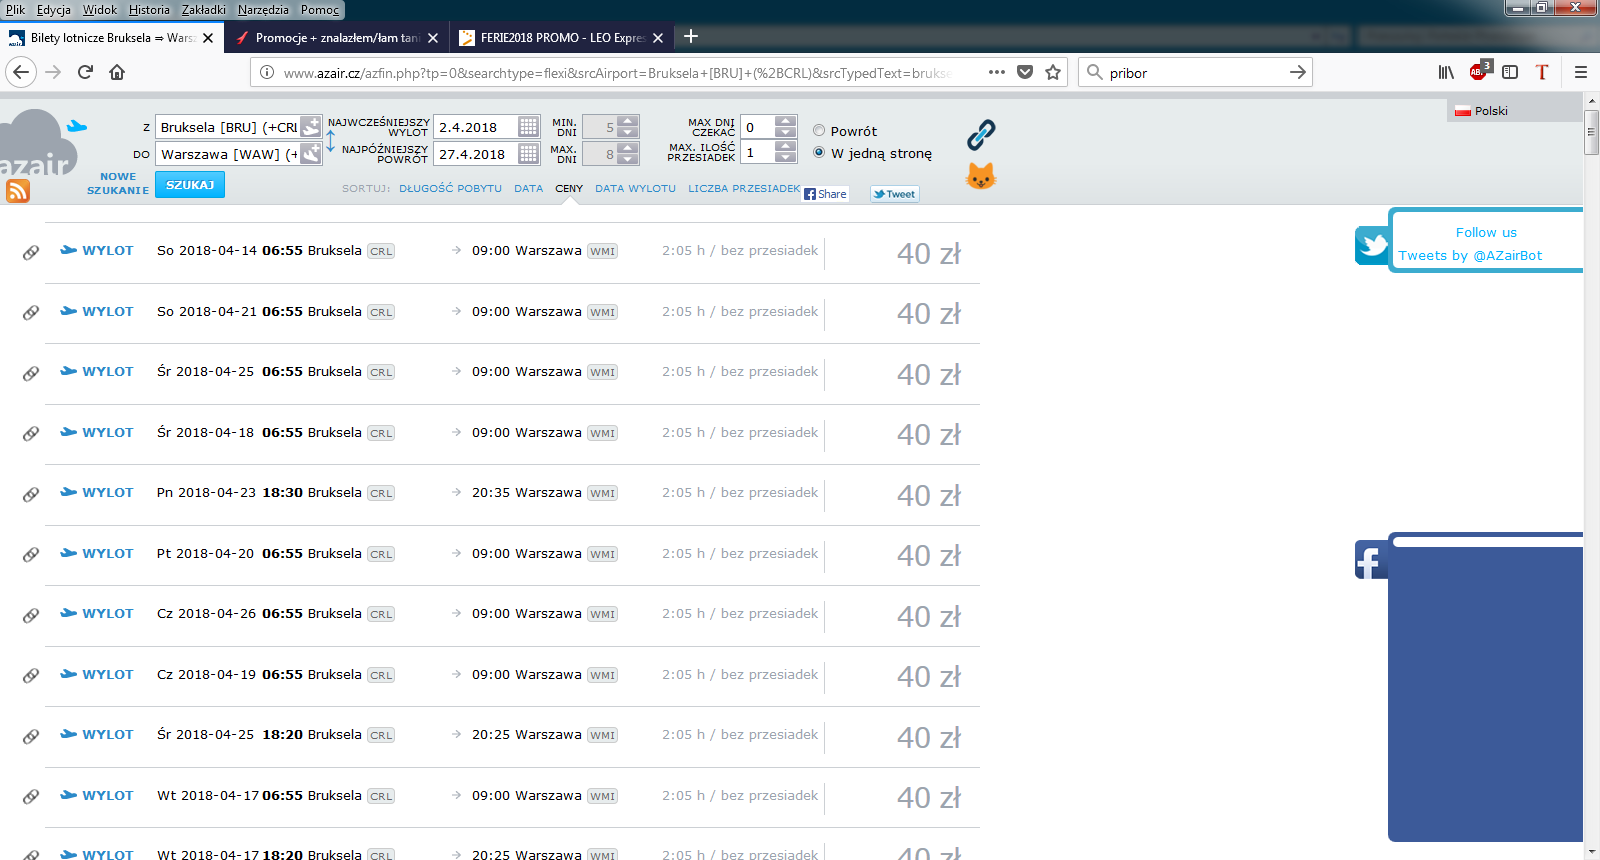This screenshot has height=860, width=1600.
Task: Bookmark this page with star icon
Action: tap(1053, 72)
